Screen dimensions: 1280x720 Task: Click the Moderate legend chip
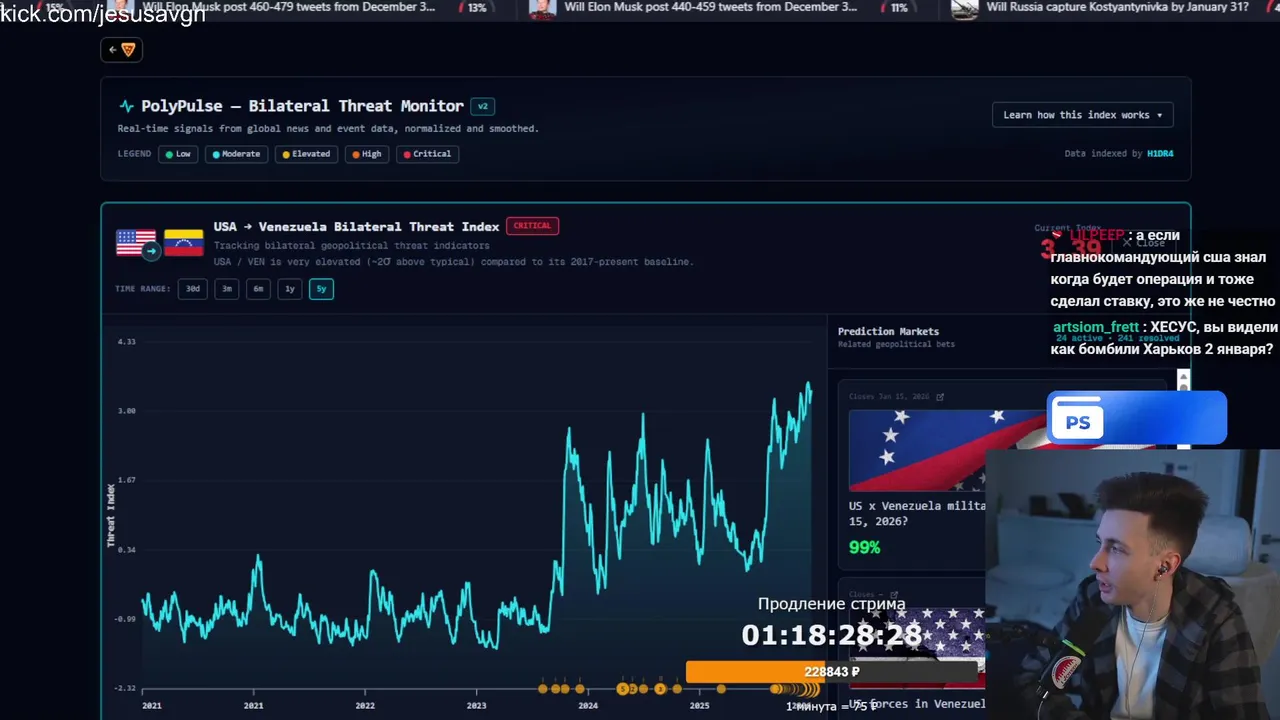point(236,154)
